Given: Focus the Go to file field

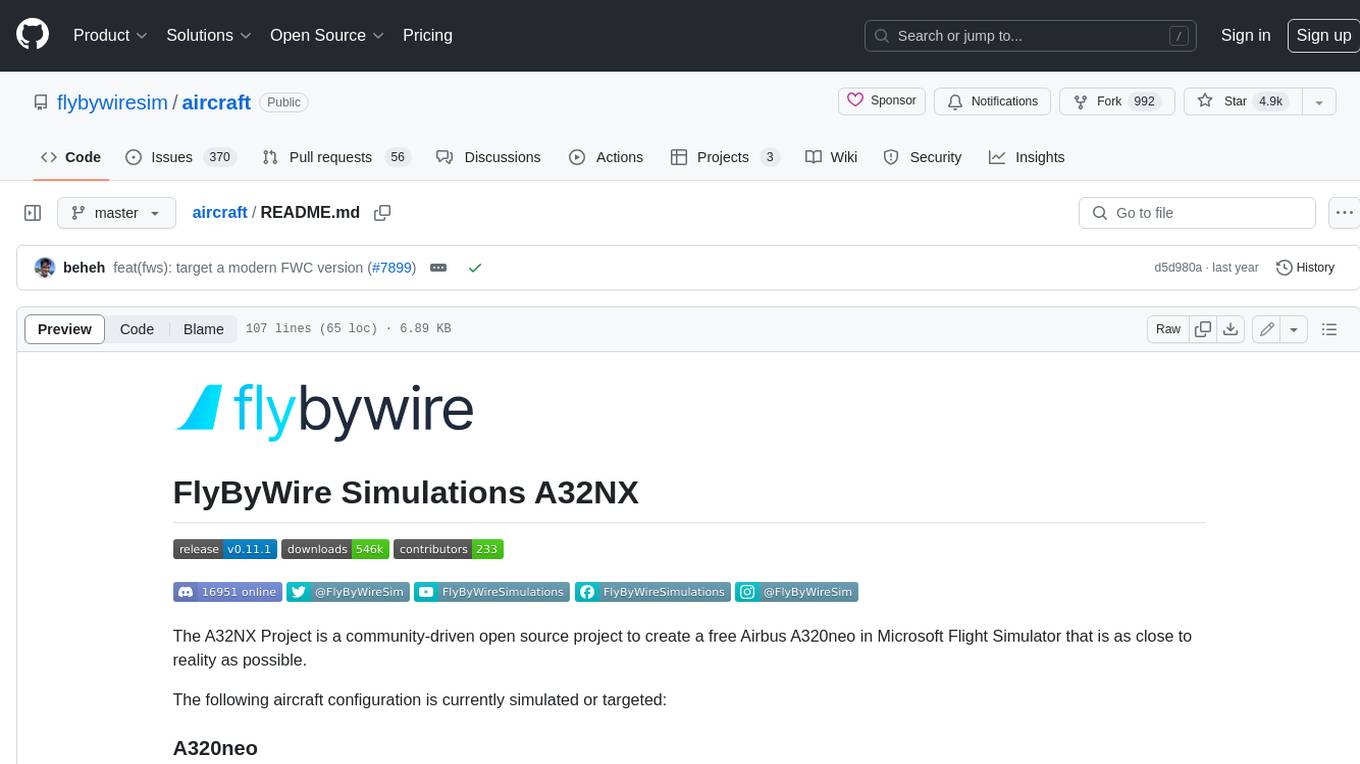Looking at the screenshot, I should click(x=1197, y=213).
